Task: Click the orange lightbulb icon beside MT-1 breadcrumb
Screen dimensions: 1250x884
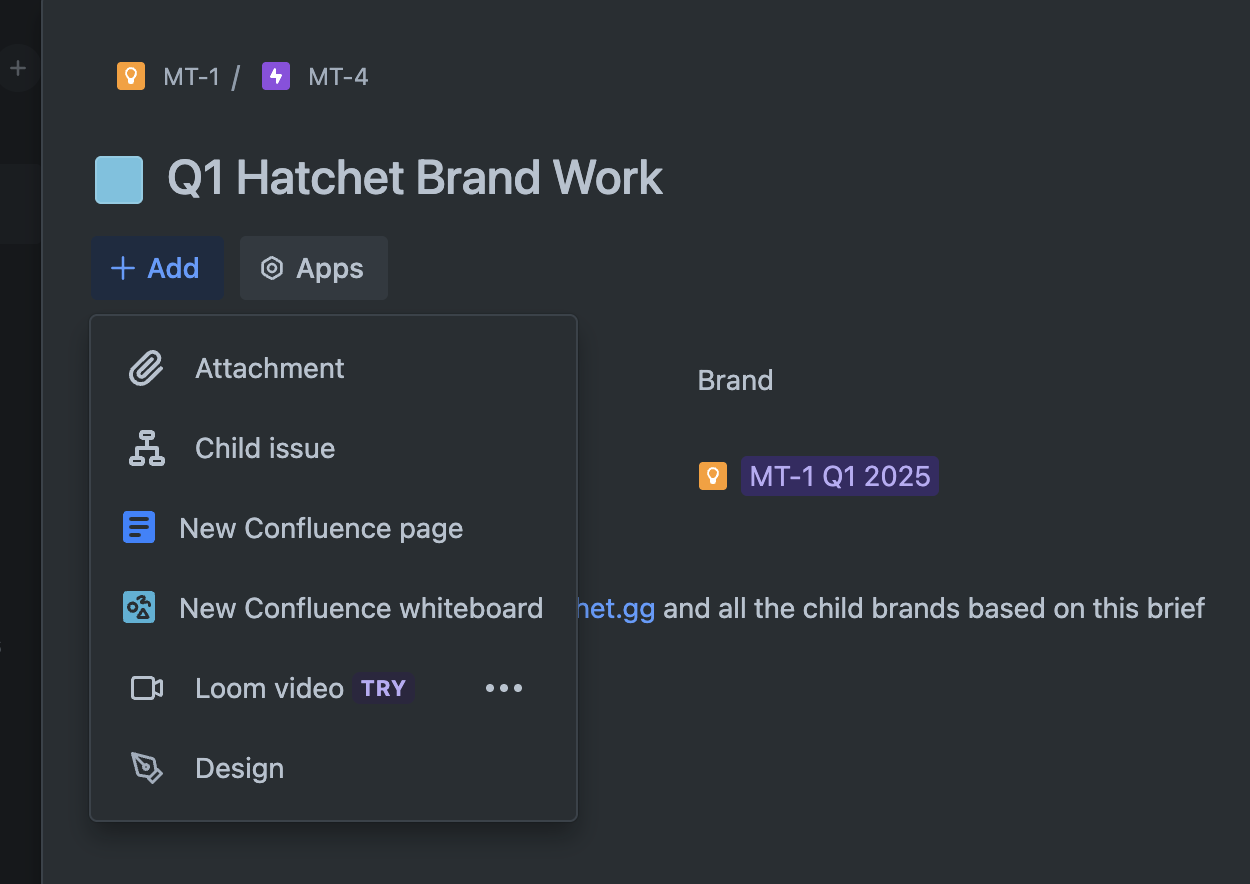Action: (x=131, y=76)
